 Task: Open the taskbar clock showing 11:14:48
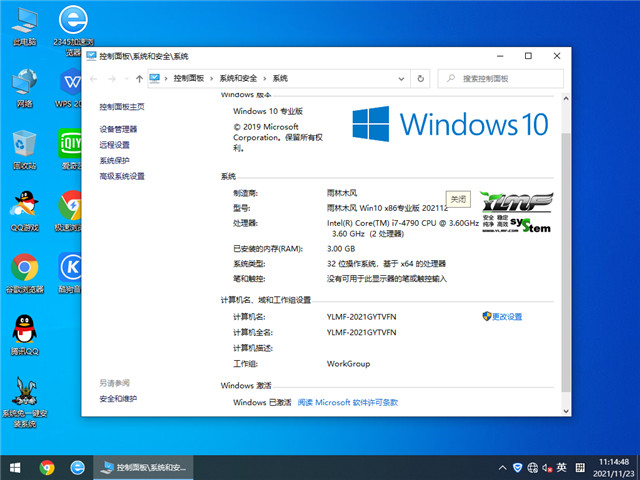(x=614, y=468)
